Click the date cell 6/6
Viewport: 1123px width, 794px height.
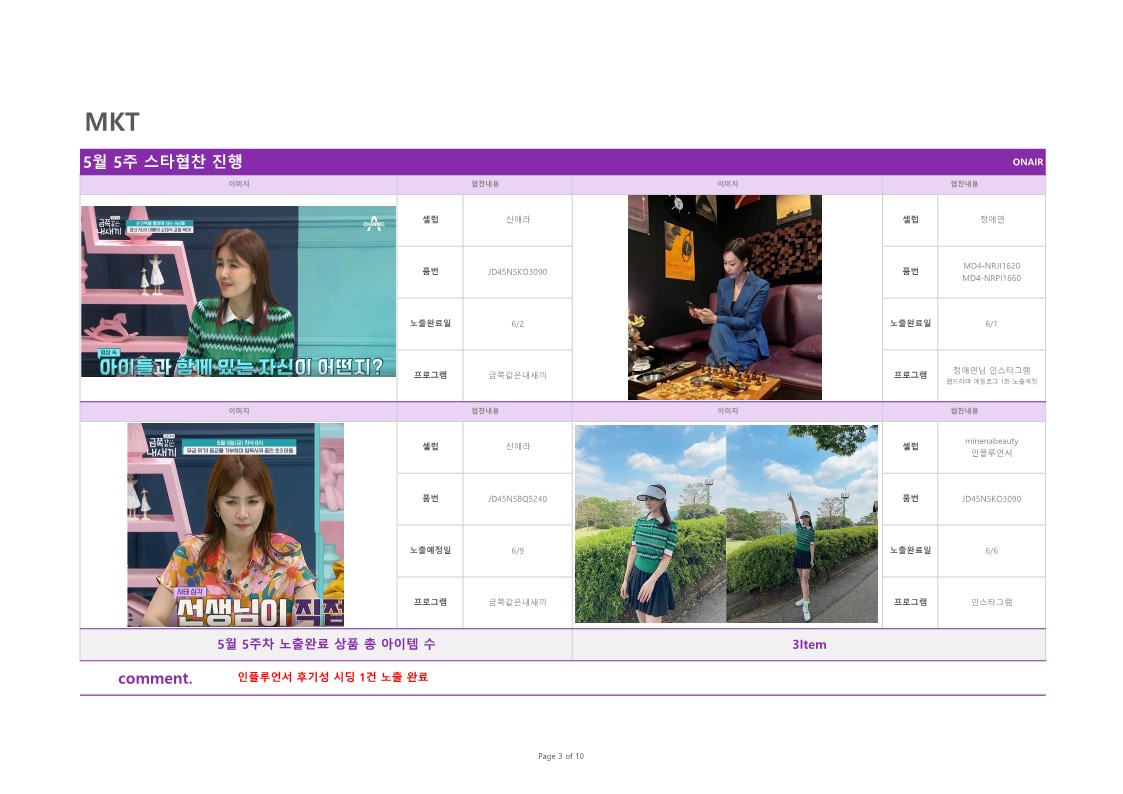tap(992, 551)
